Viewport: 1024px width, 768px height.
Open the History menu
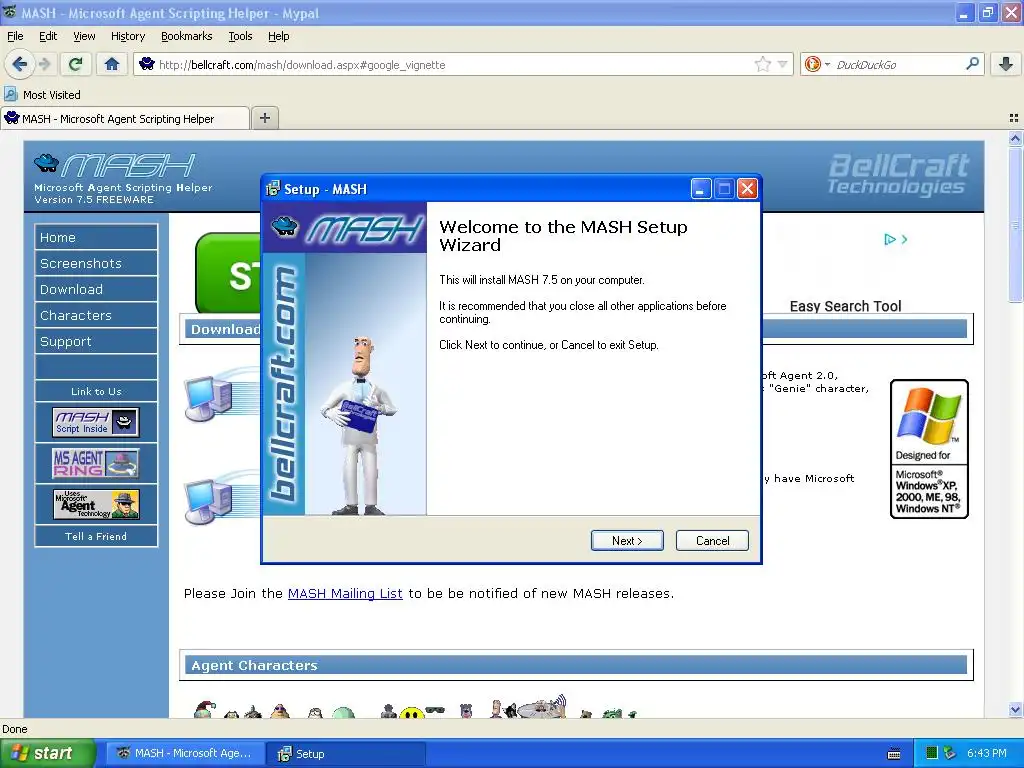(128, 36)
